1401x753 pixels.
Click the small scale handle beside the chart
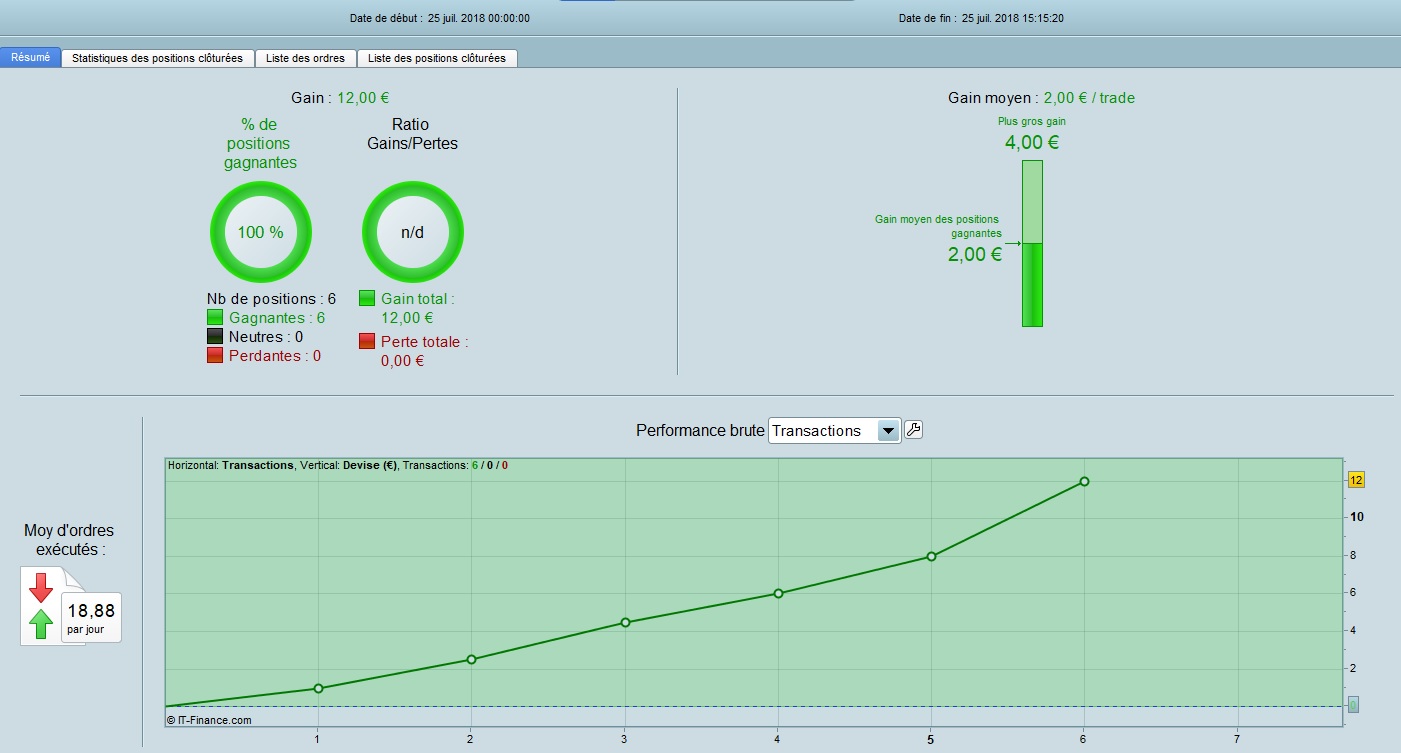1353,705
